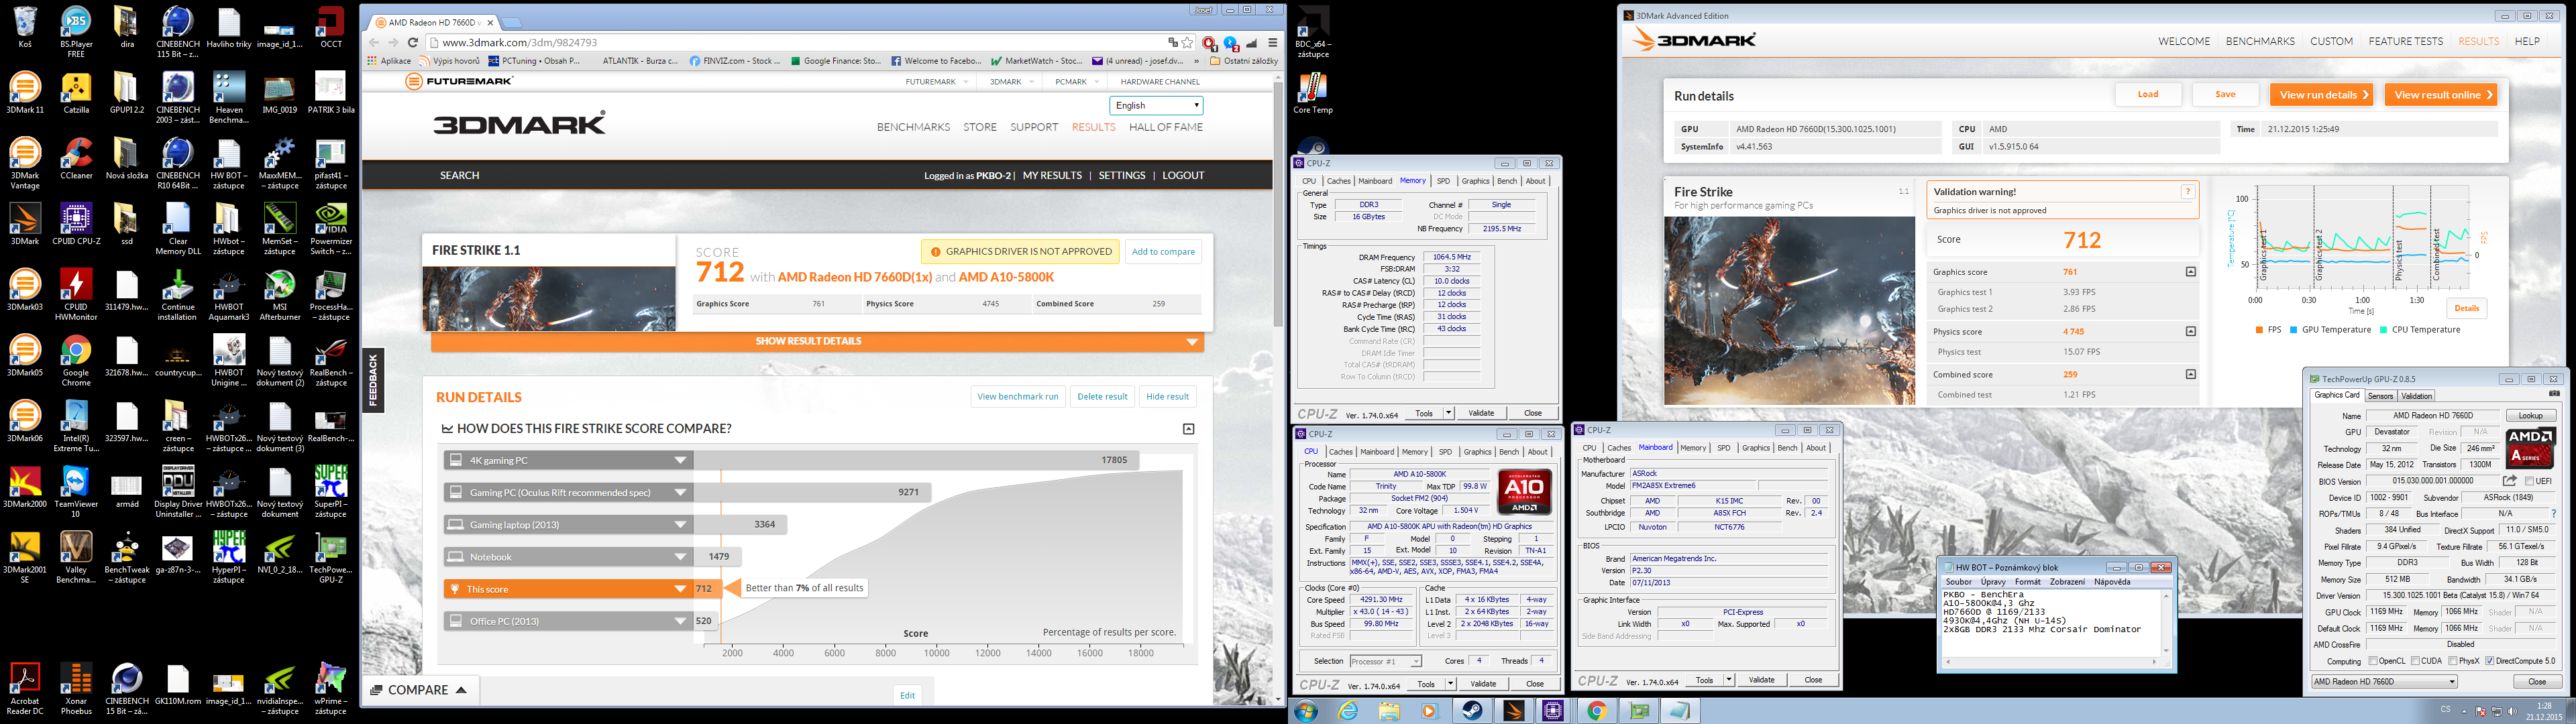
Task: Open CCleaner from the desktop
Action: 76,159
